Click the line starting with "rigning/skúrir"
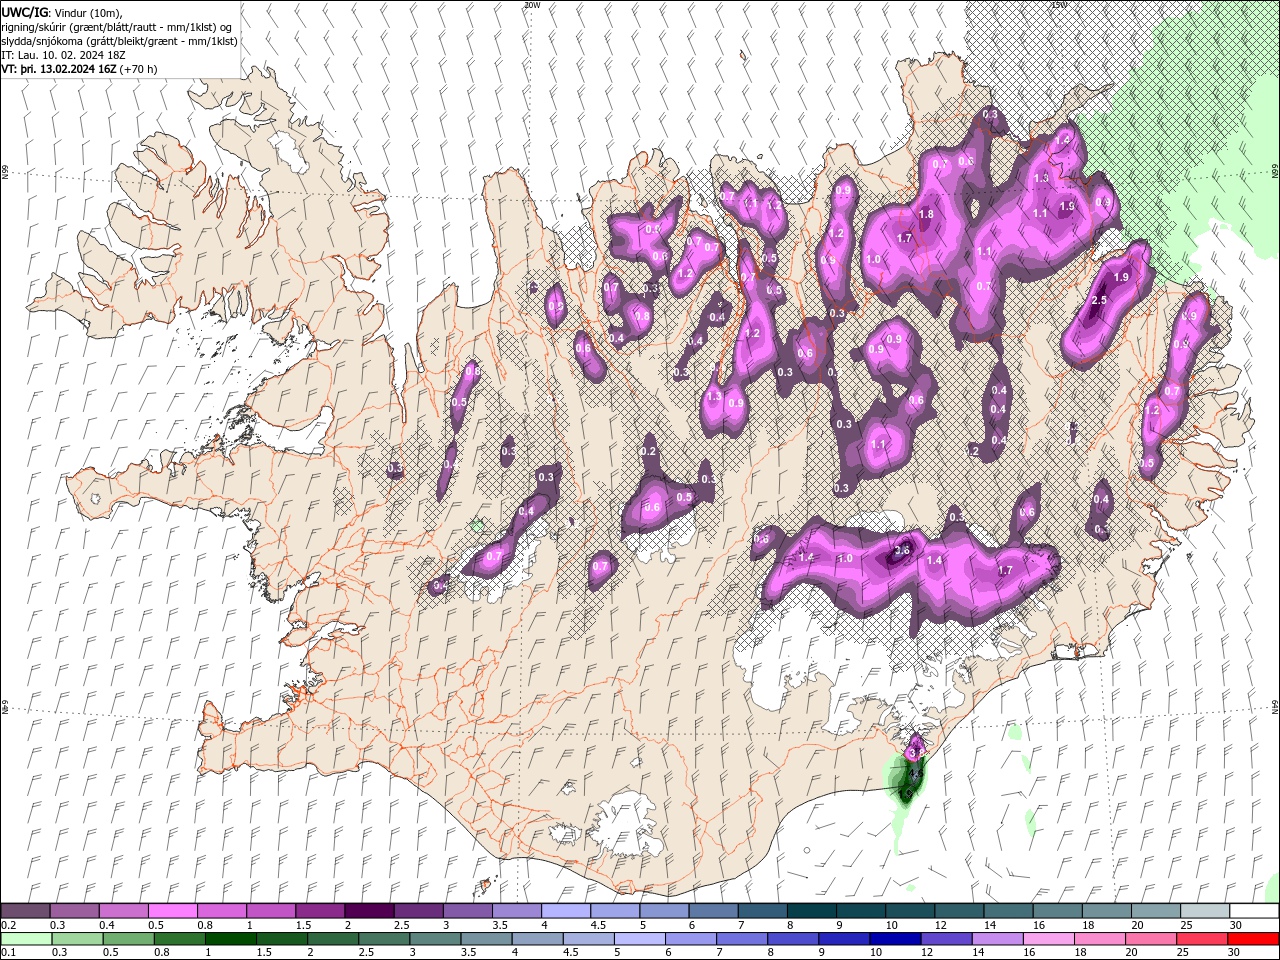The height and width of the screenshot is (960, 1280). click(118, 26)
